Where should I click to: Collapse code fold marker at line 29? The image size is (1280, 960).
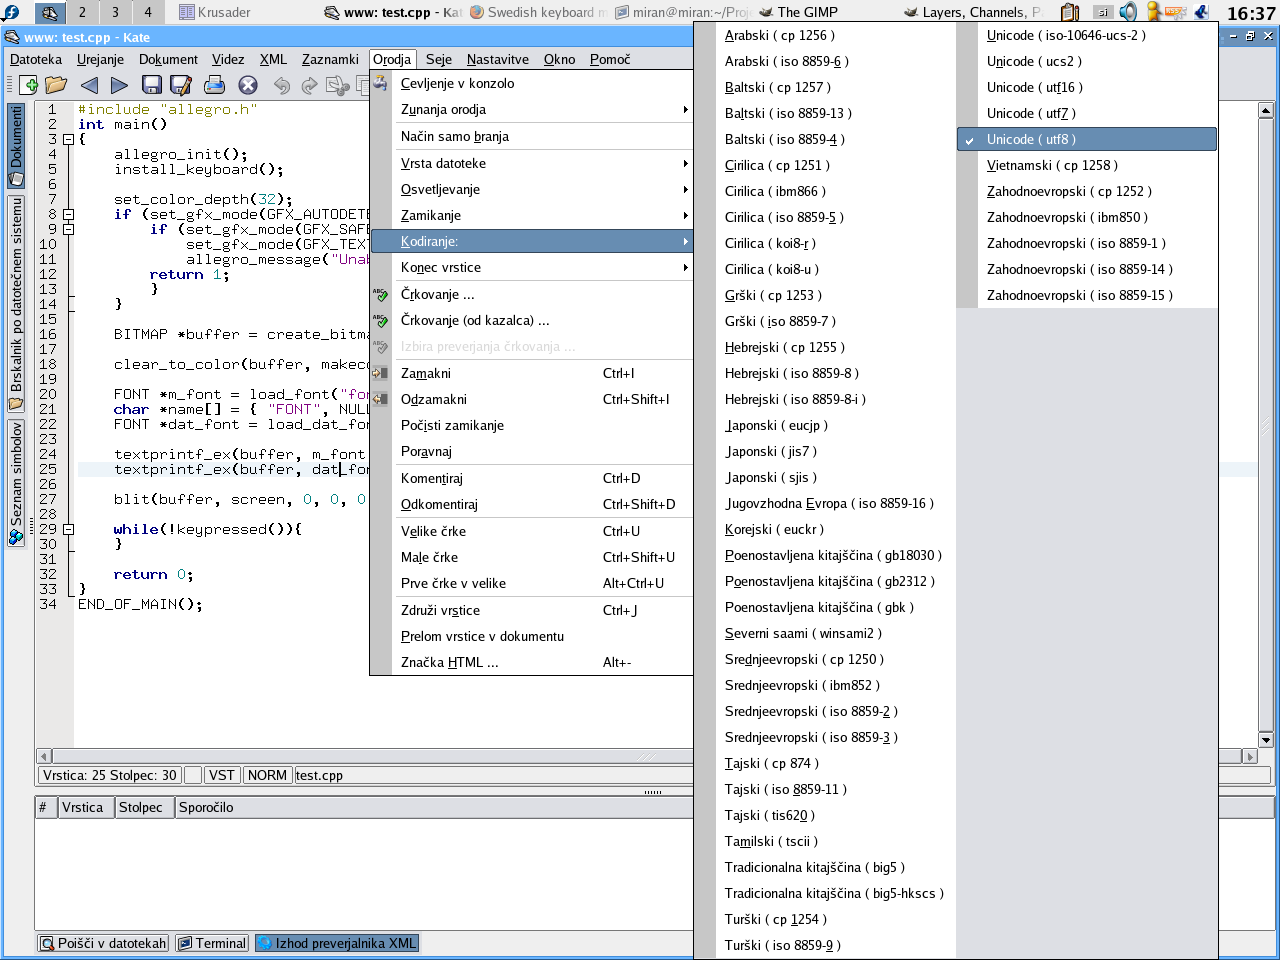68,529
